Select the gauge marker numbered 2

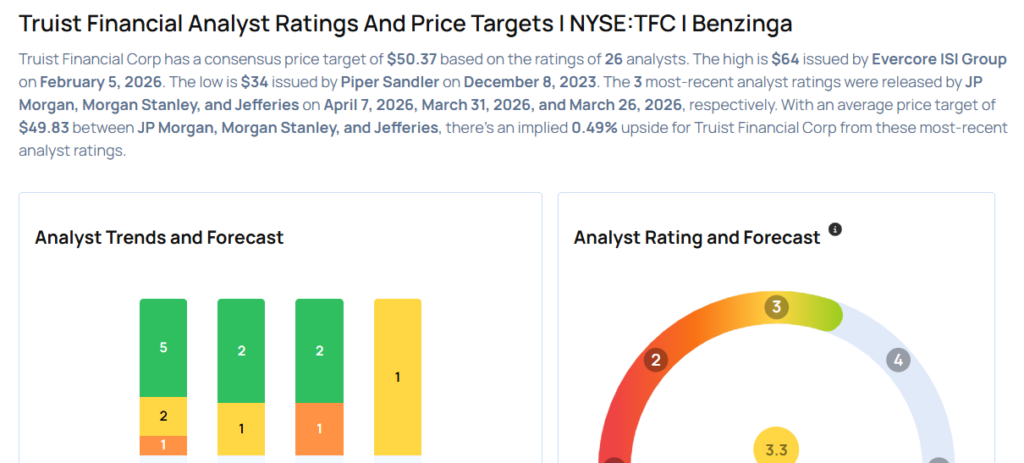coord(656,360)
